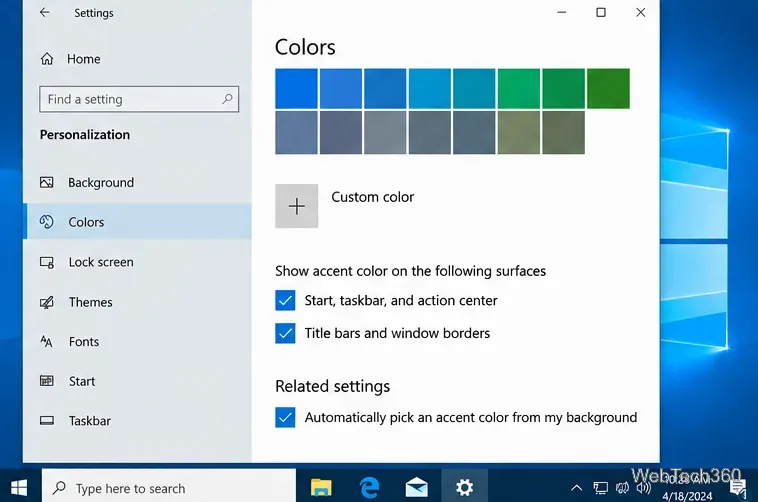The image size is (758, 502).
Task: Click the magnifier icon in Find a setting
Action: click(227, 99)
